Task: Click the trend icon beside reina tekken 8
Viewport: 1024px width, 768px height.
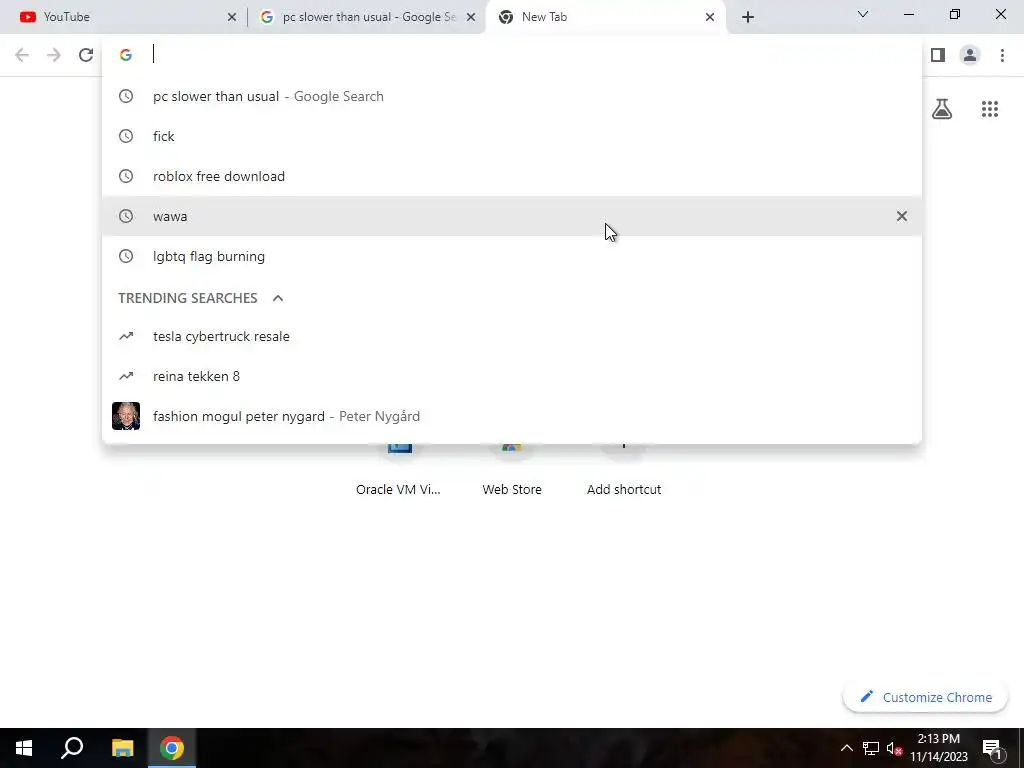Action: click(x=126, y=376)
